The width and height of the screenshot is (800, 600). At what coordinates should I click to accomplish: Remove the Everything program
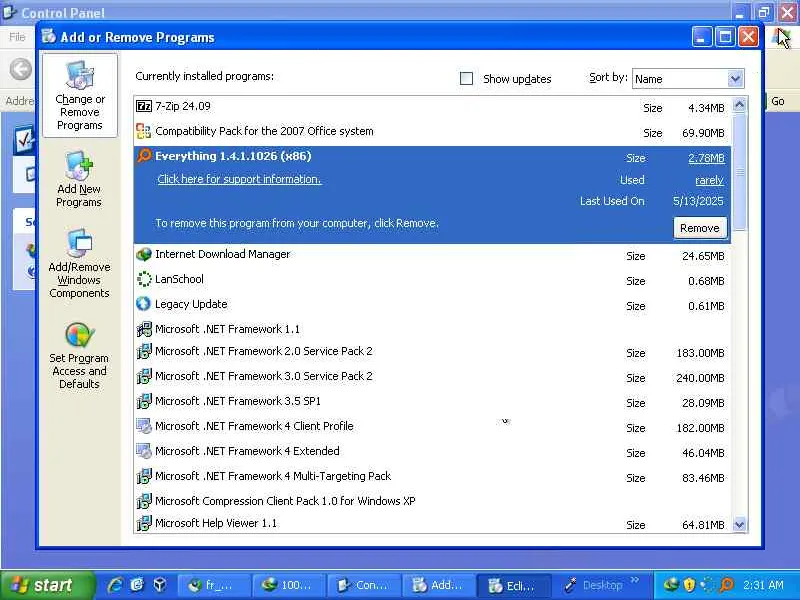(699, 228)
